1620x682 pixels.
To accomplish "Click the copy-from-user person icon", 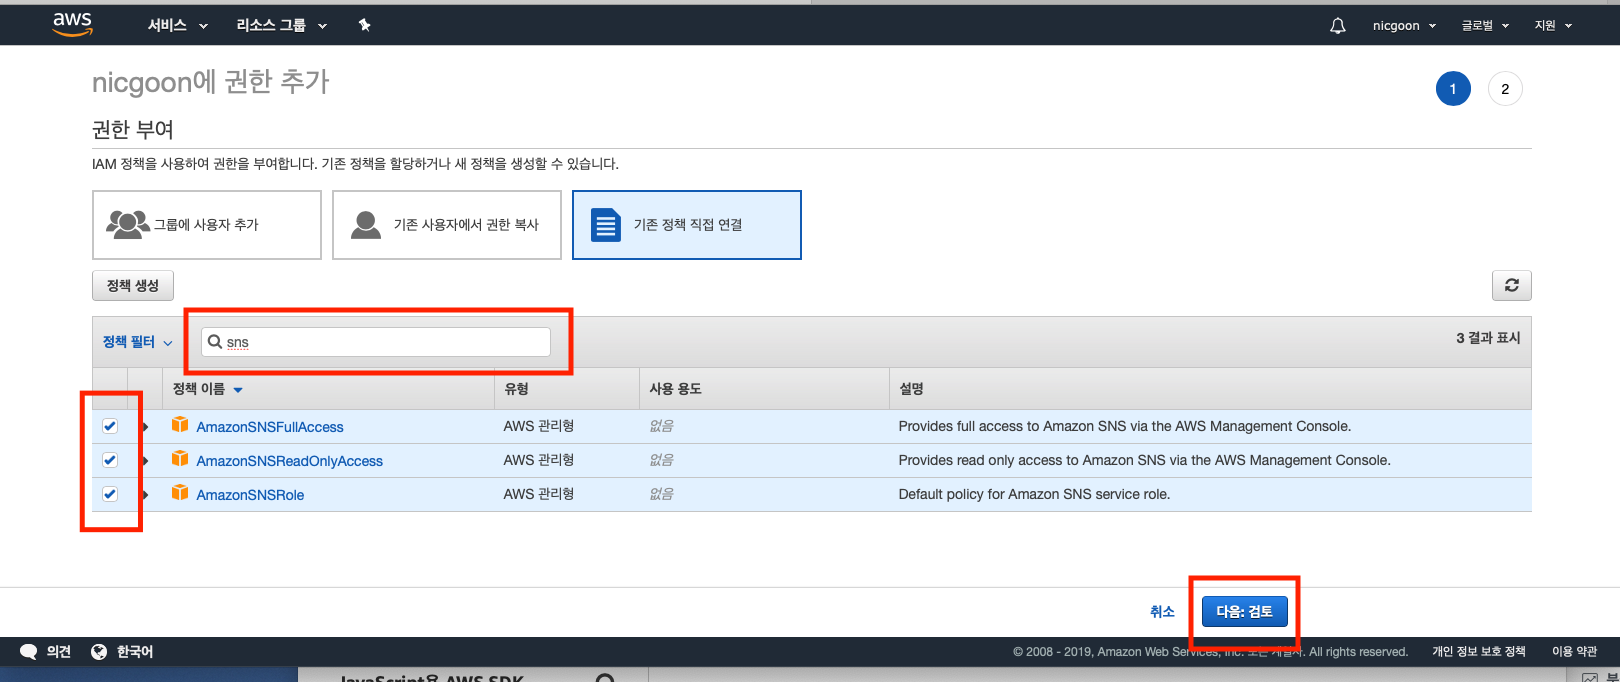I will coord(366,224).
